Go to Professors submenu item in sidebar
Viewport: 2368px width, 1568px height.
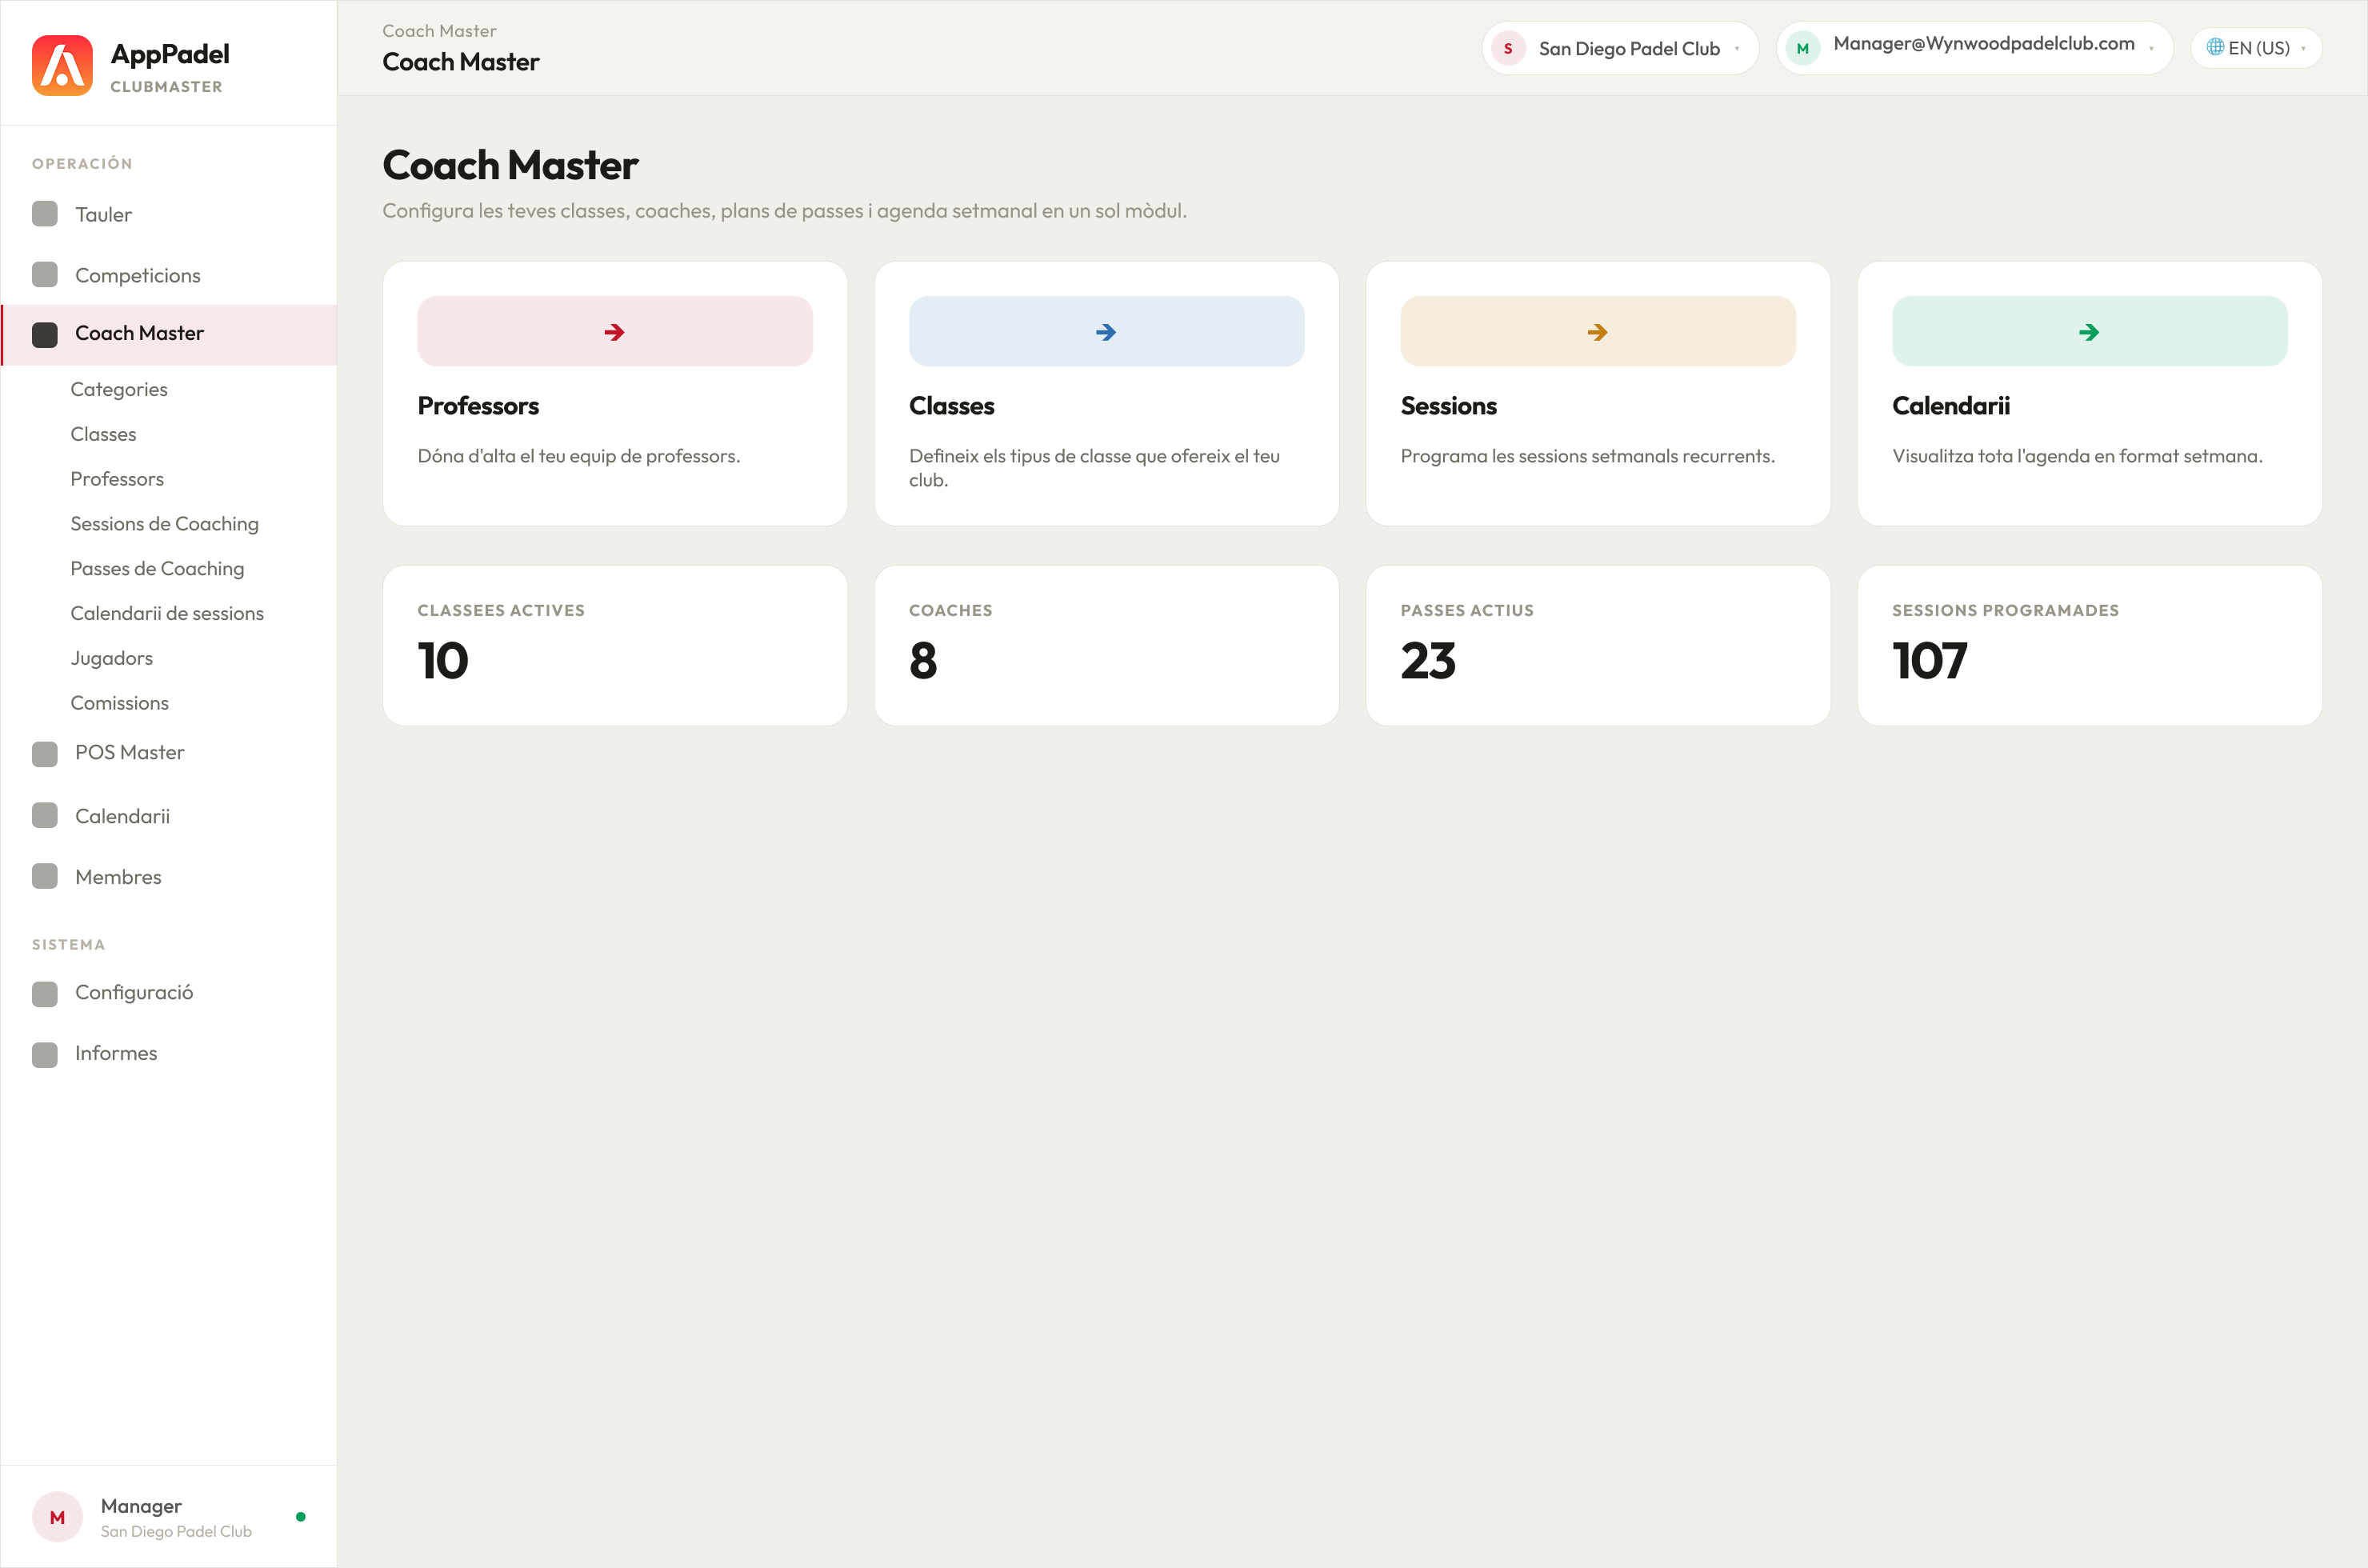click(117, 479)
